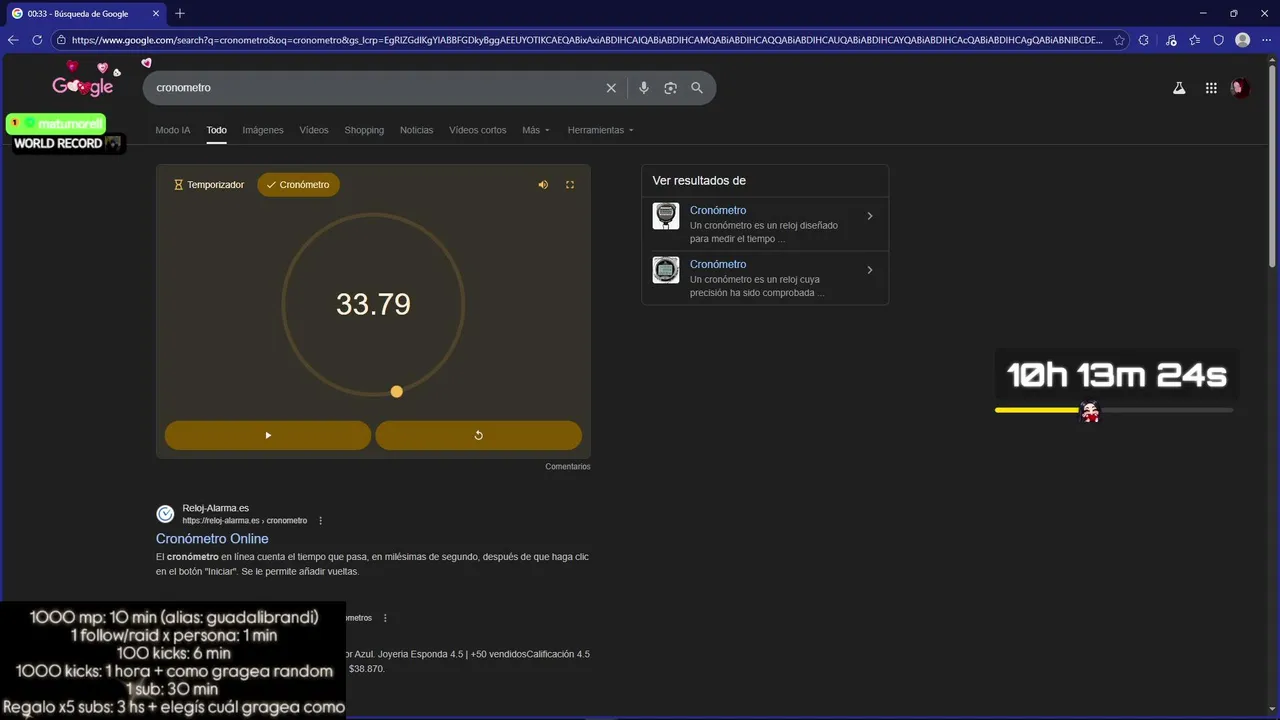This screenshot has height=720, width=1280.
Task: Open Vídeos cortos tab
Action: 478,130
